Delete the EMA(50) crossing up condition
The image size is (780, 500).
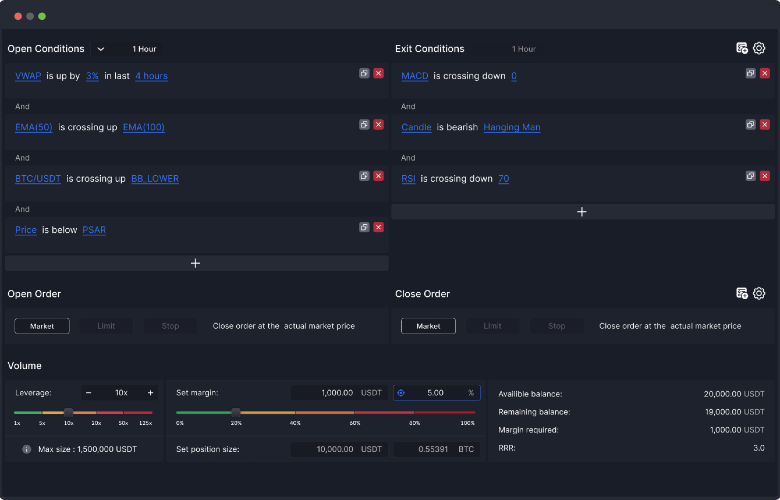click(379, 124)
